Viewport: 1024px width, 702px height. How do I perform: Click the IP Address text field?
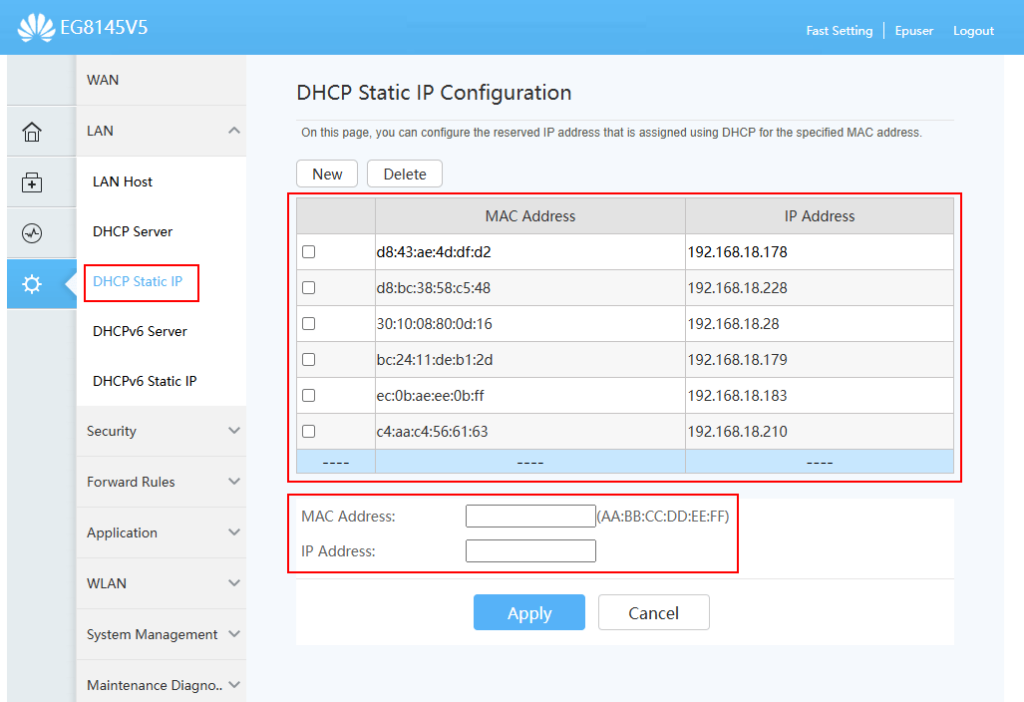pos(530,551)
